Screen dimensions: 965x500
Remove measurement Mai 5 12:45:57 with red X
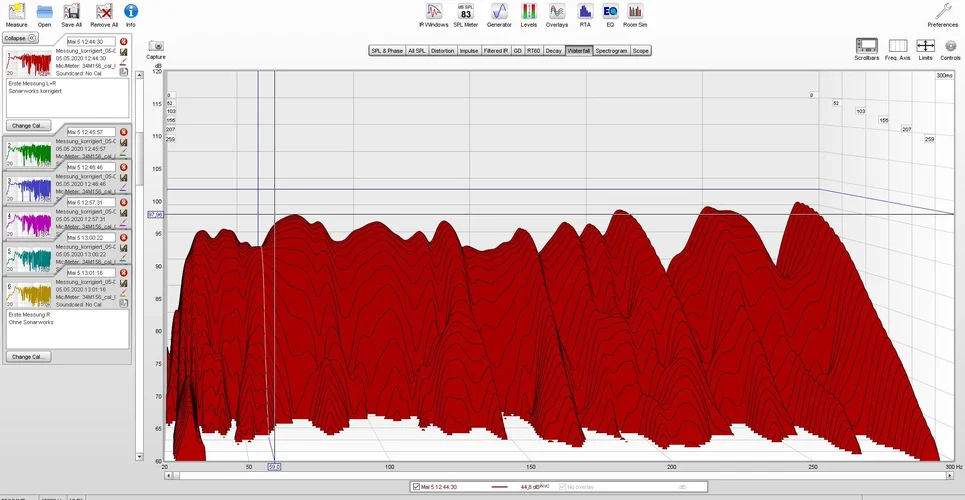[x=124, y=132]
